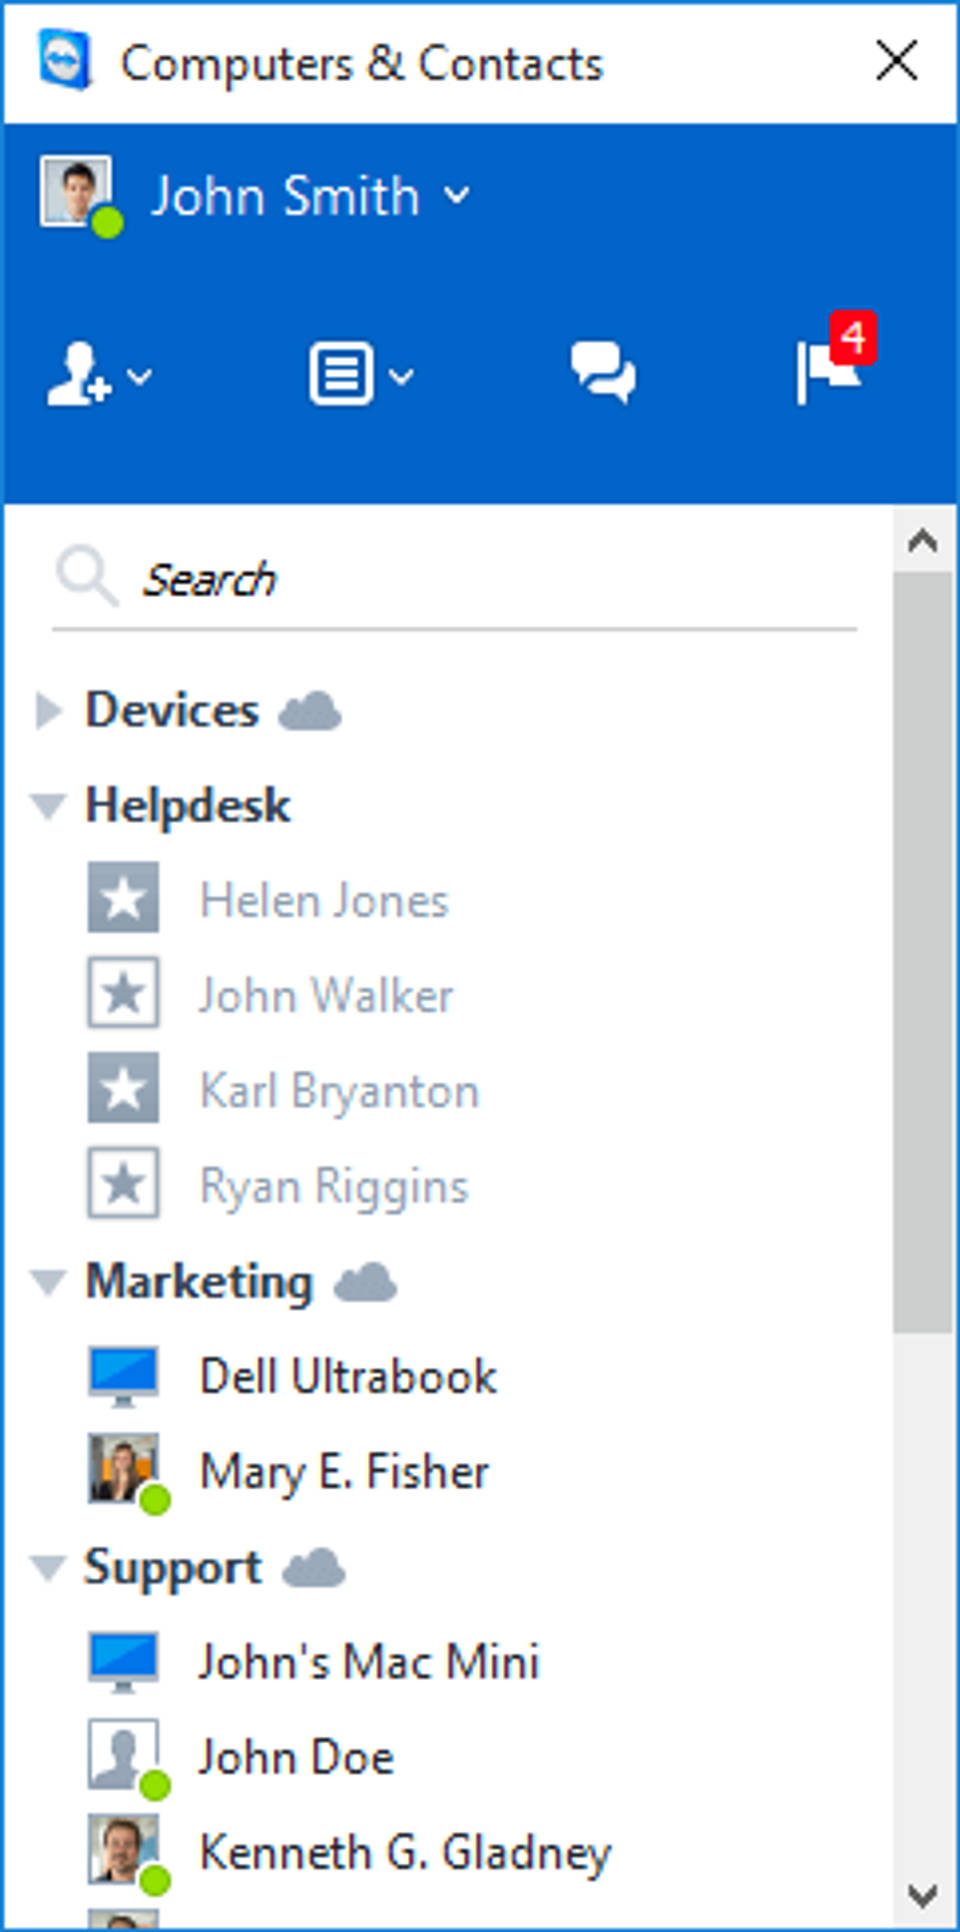Select contact Mary E. Fisher

[x=343, y=1472]
